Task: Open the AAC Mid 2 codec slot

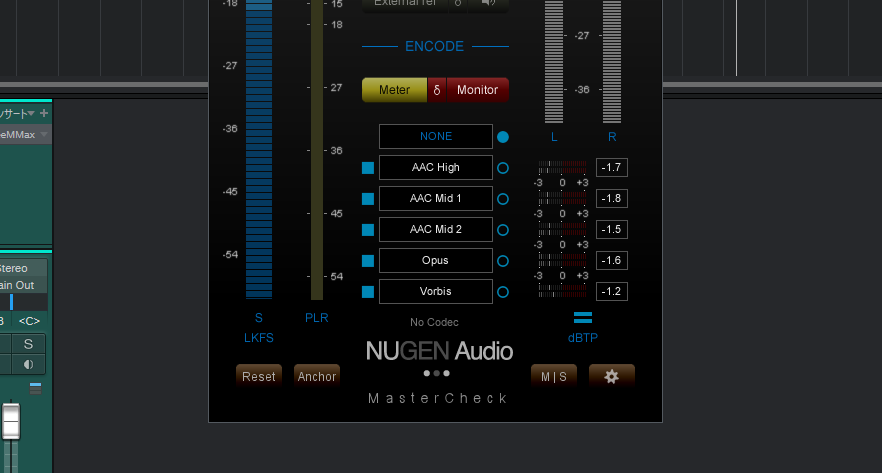Action: coord(436,229)
